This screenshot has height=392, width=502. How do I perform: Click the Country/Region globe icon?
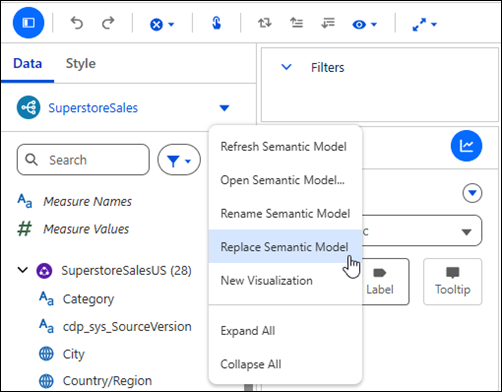click(x=46, y=381)
